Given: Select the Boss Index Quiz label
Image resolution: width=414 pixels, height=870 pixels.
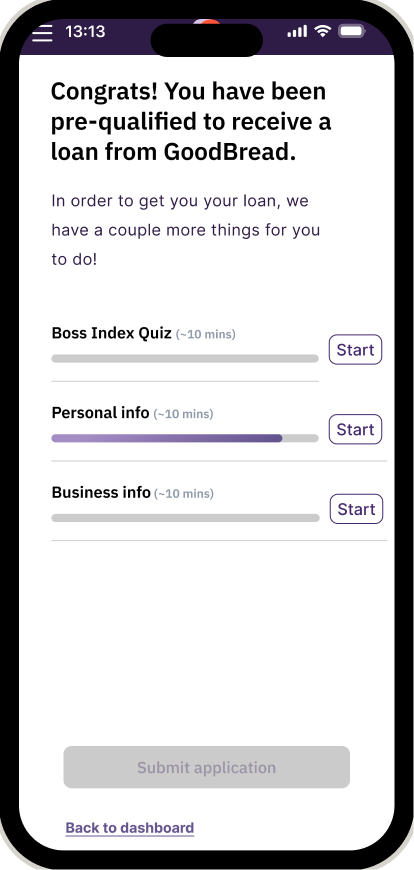Looking at the screenshot, I should (112, 333).
